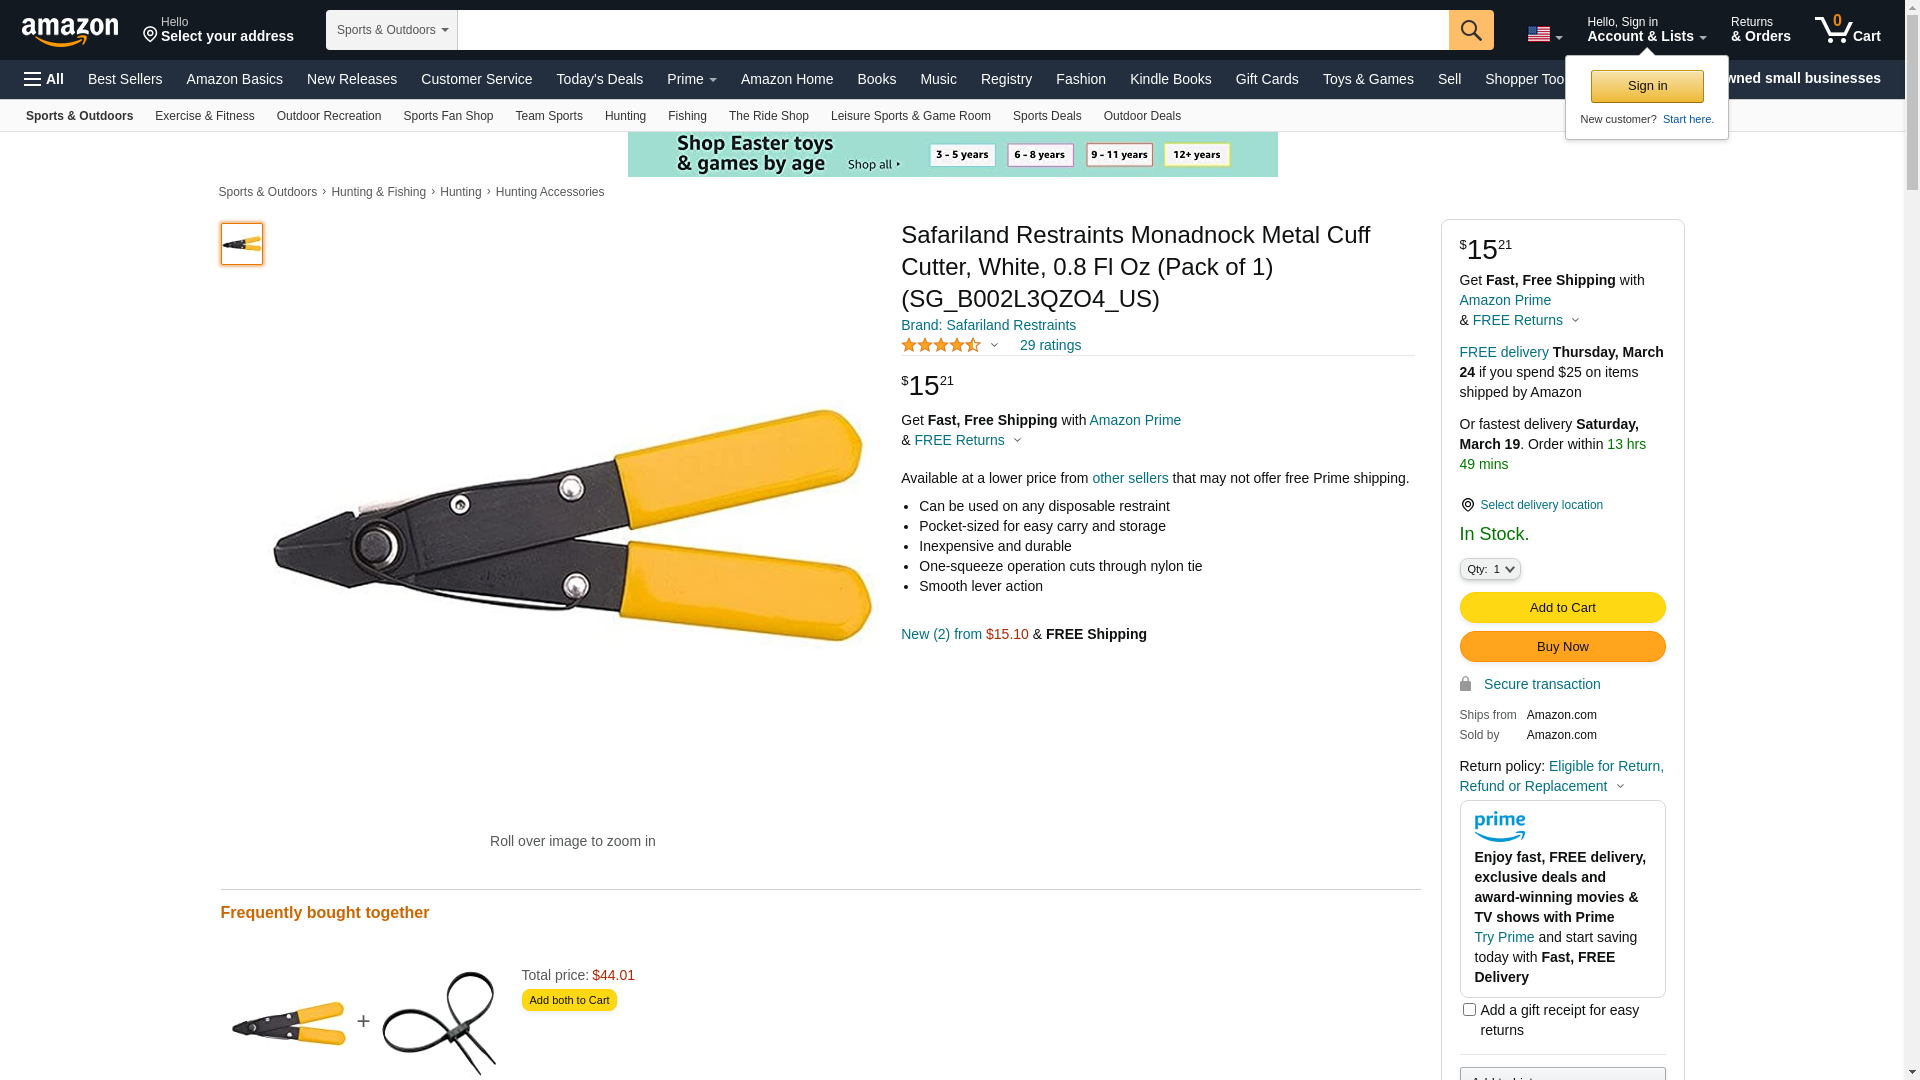This screenshot has height=1080, width=1920.
Task: Select the cutter product thumbnail
Action: click(x=242, y=244)
